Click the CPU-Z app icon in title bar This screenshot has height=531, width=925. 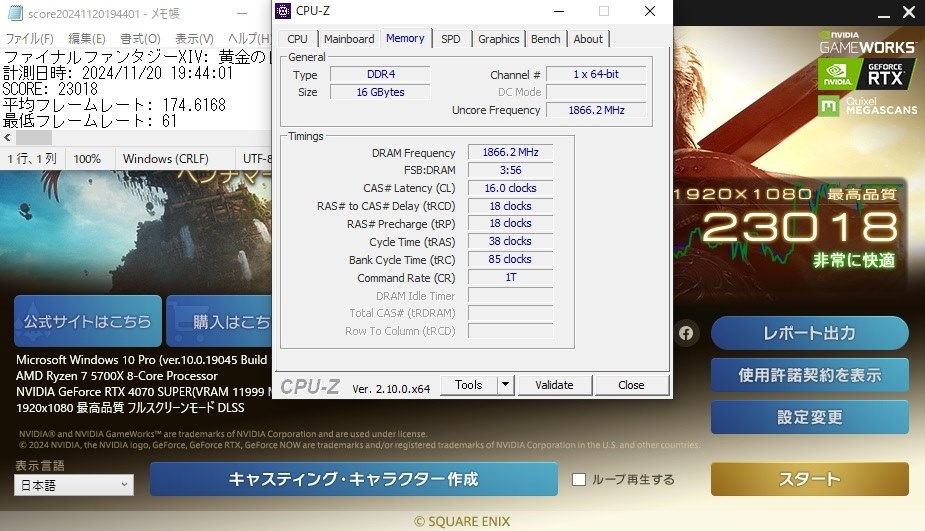coord(283,11)
